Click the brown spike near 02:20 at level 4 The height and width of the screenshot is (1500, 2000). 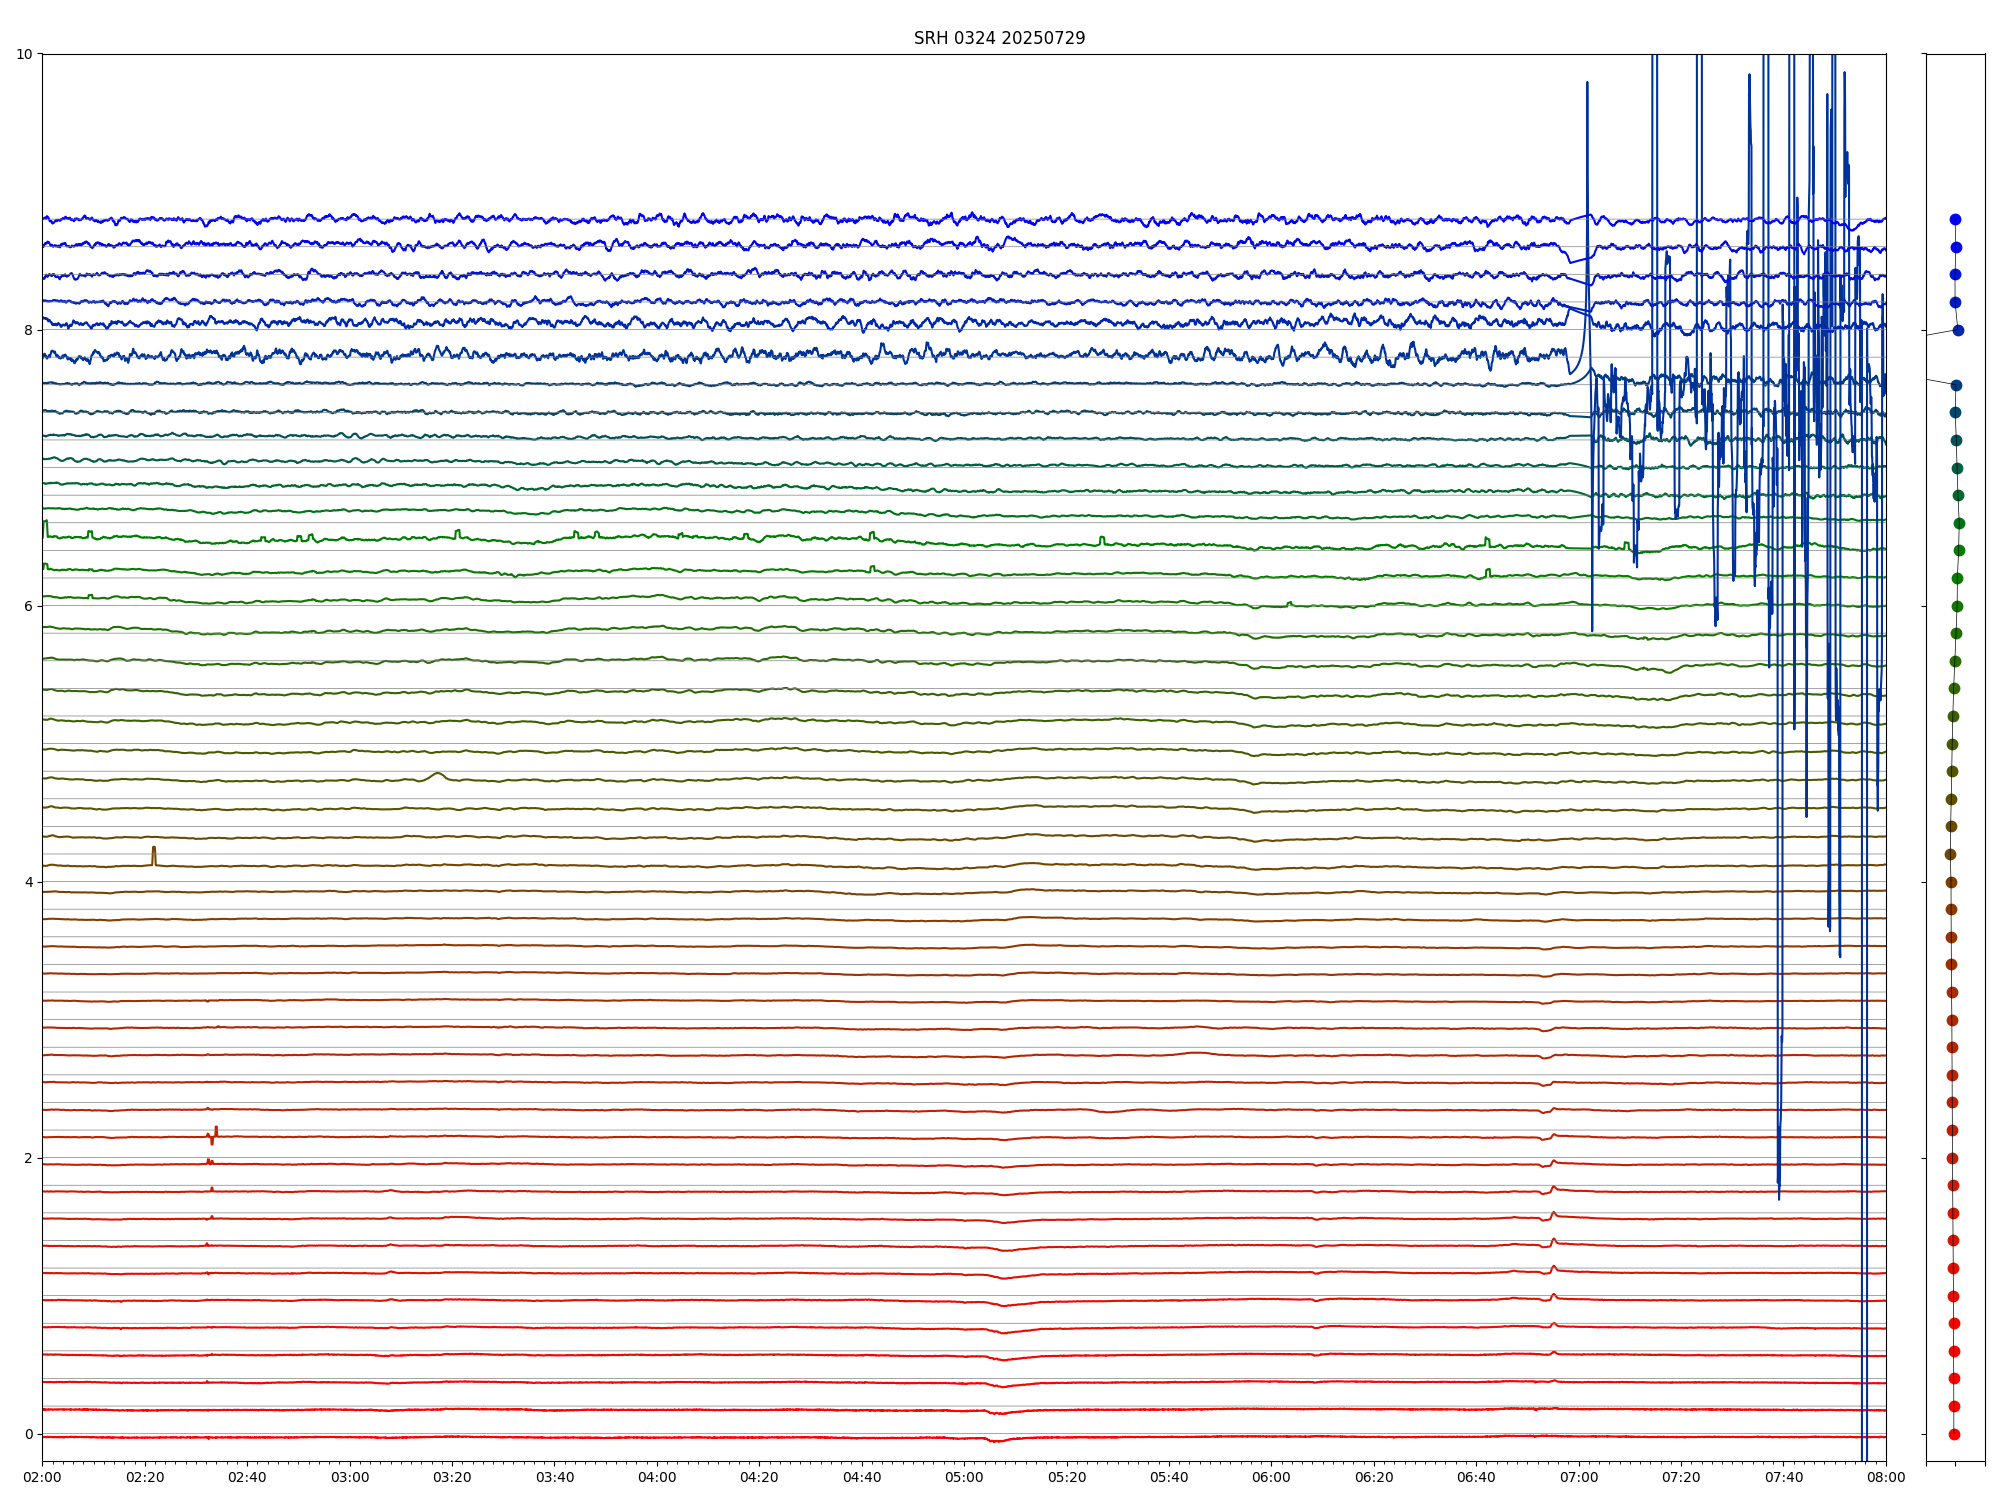pyautogui.click(x=154, y=853)
